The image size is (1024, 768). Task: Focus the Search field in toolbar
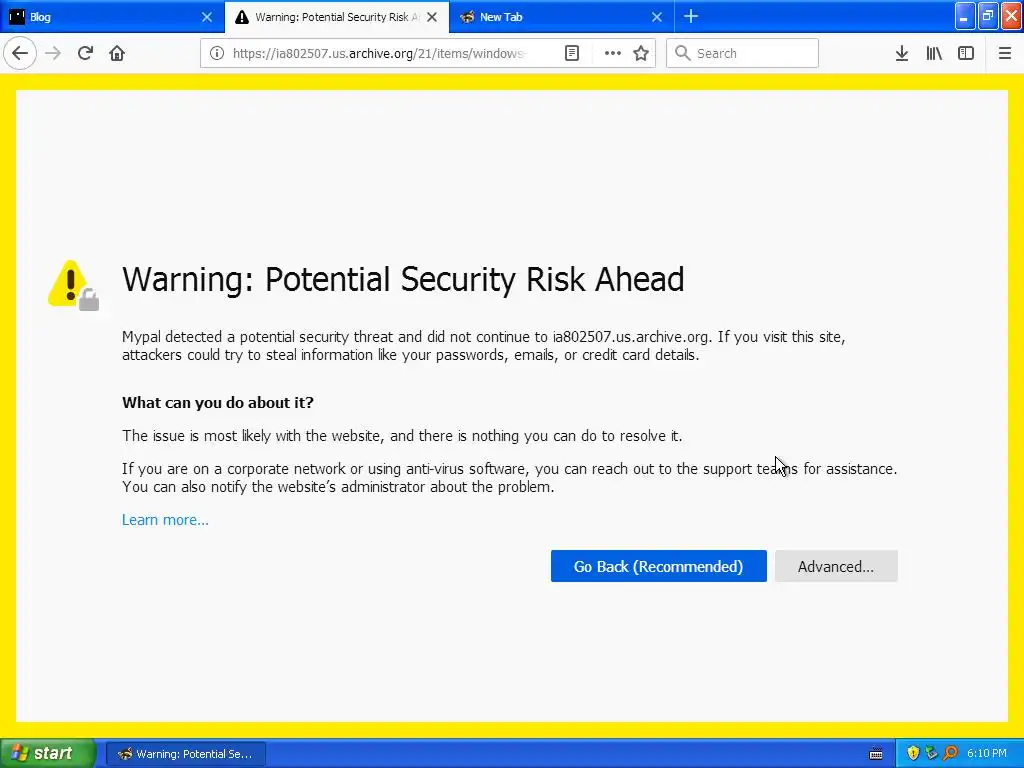[742, 53]
